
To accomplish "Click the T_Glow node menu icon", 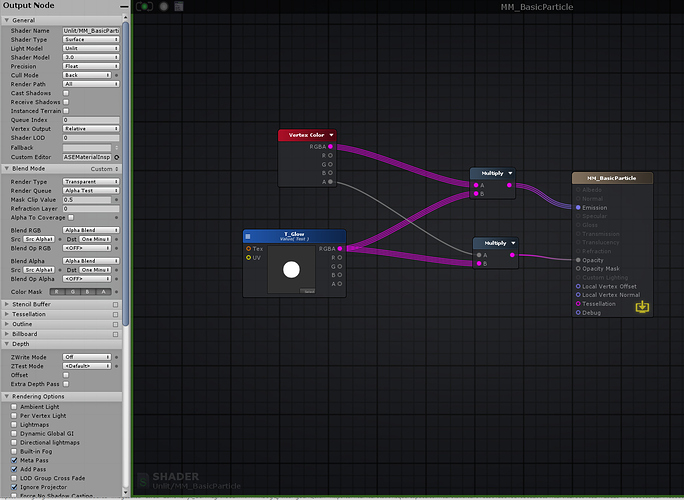I will pos(248,236).
